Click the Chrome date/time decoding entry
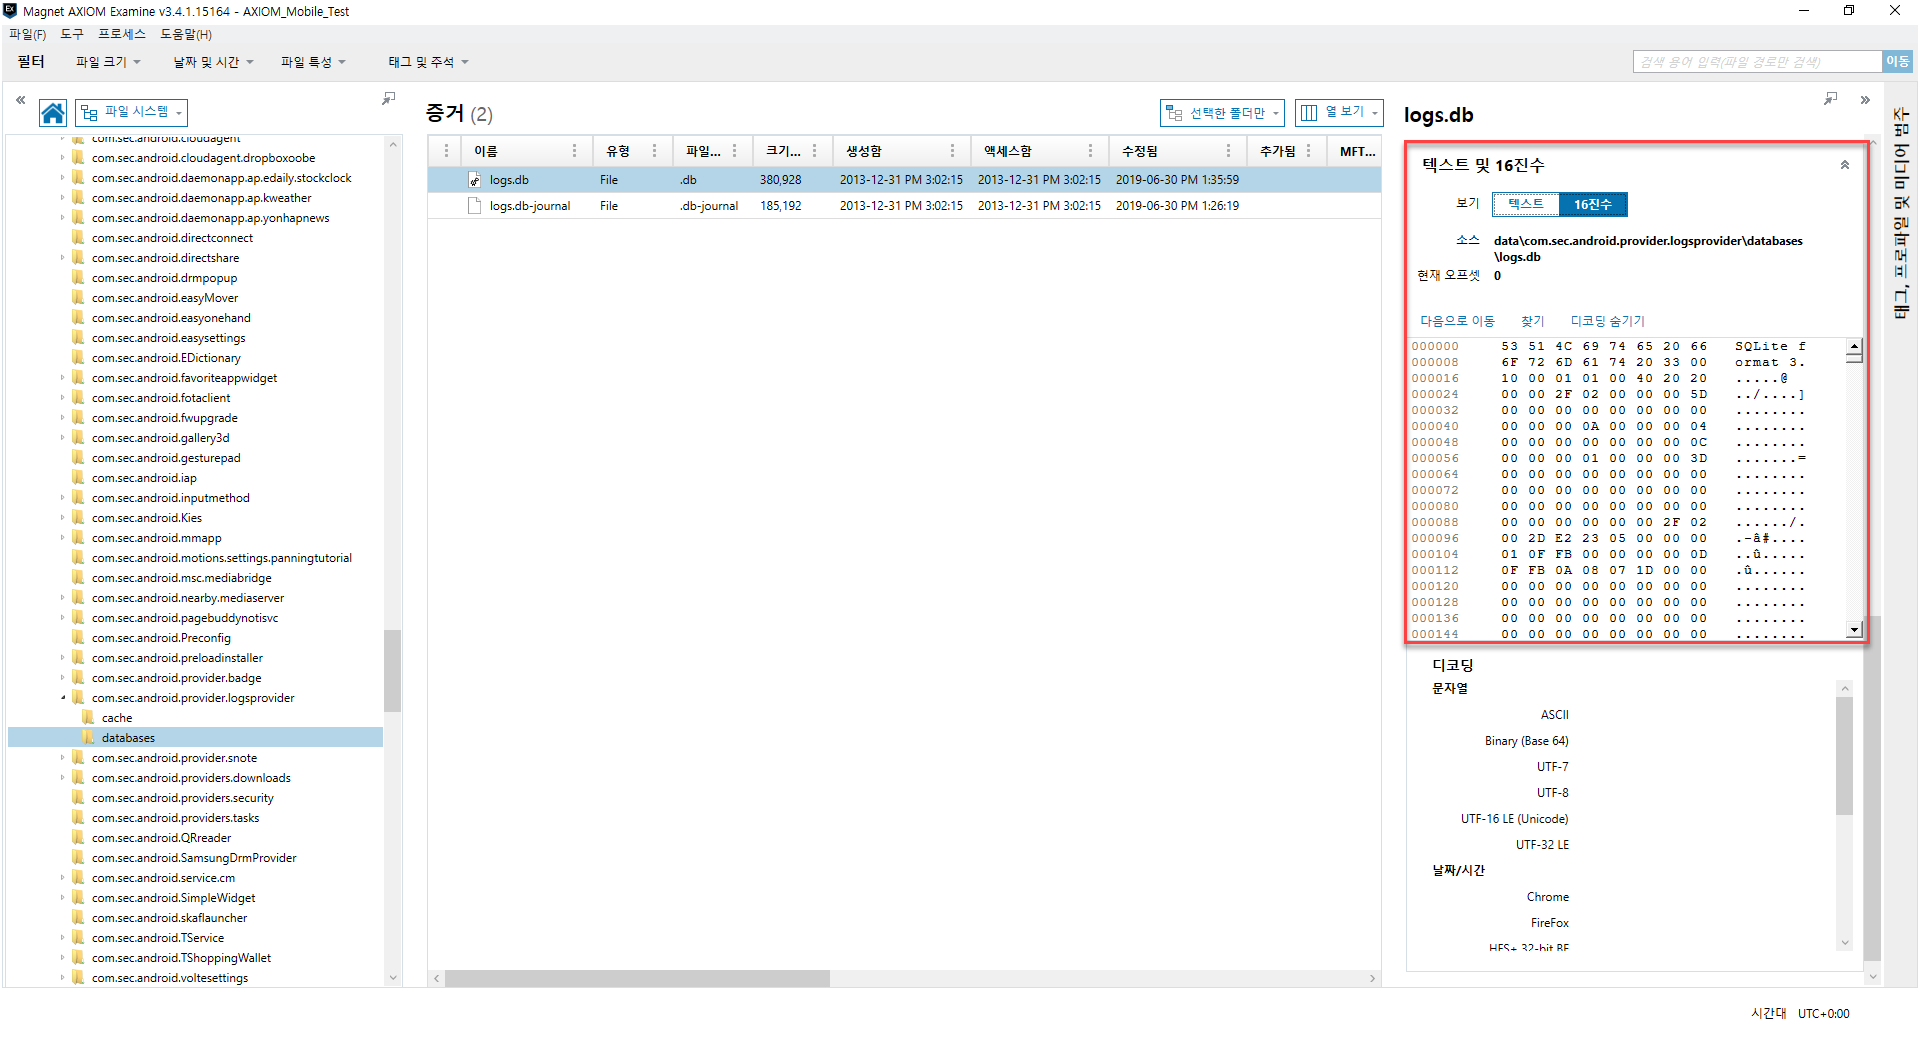 click(1547, 897)
